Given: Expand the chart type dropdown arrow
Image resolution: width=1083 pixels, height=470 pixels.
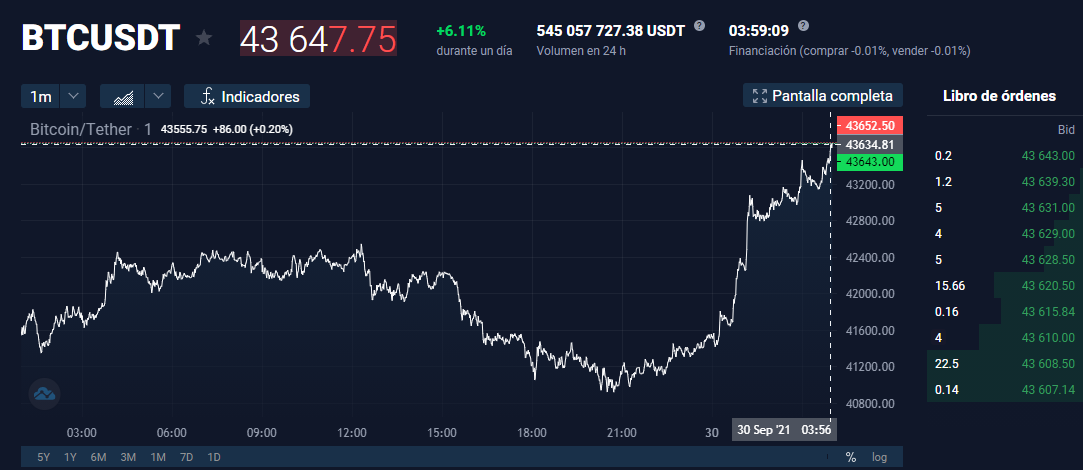Looking at the screenshot, I should coord(158,96).
